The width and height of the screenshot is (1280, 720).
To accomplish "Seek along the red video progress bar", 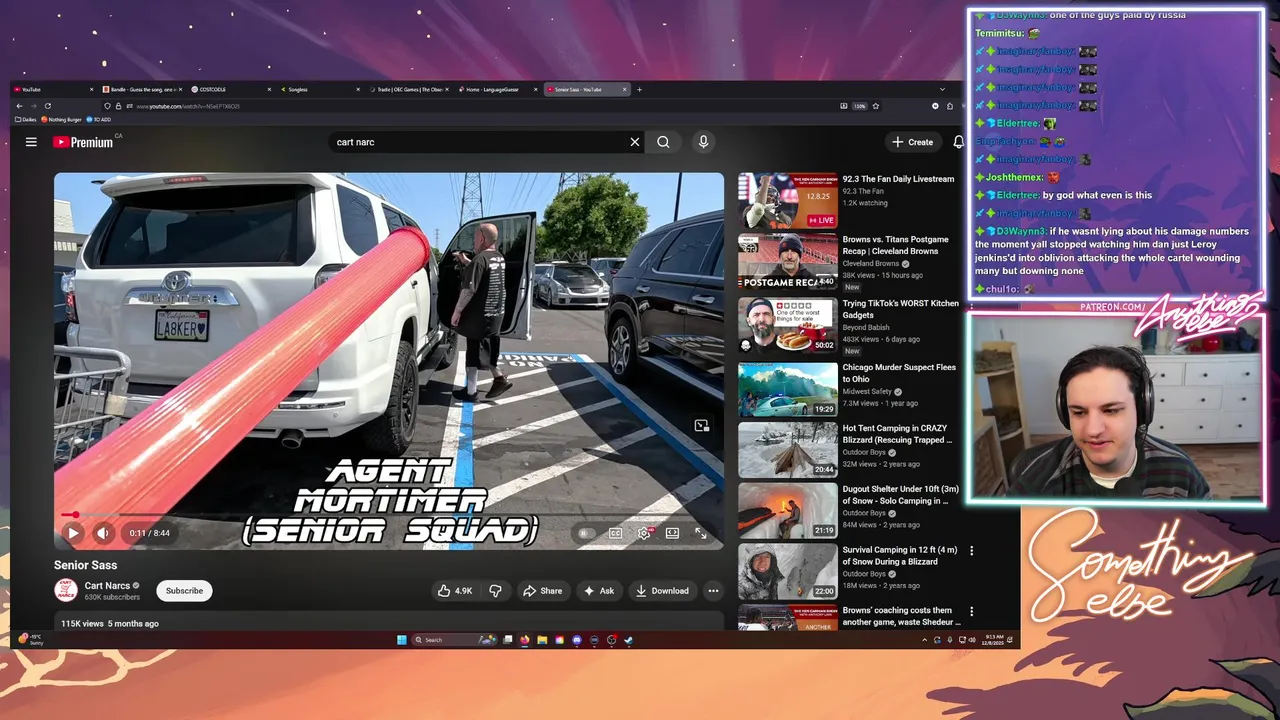I will tap(390, 515).
